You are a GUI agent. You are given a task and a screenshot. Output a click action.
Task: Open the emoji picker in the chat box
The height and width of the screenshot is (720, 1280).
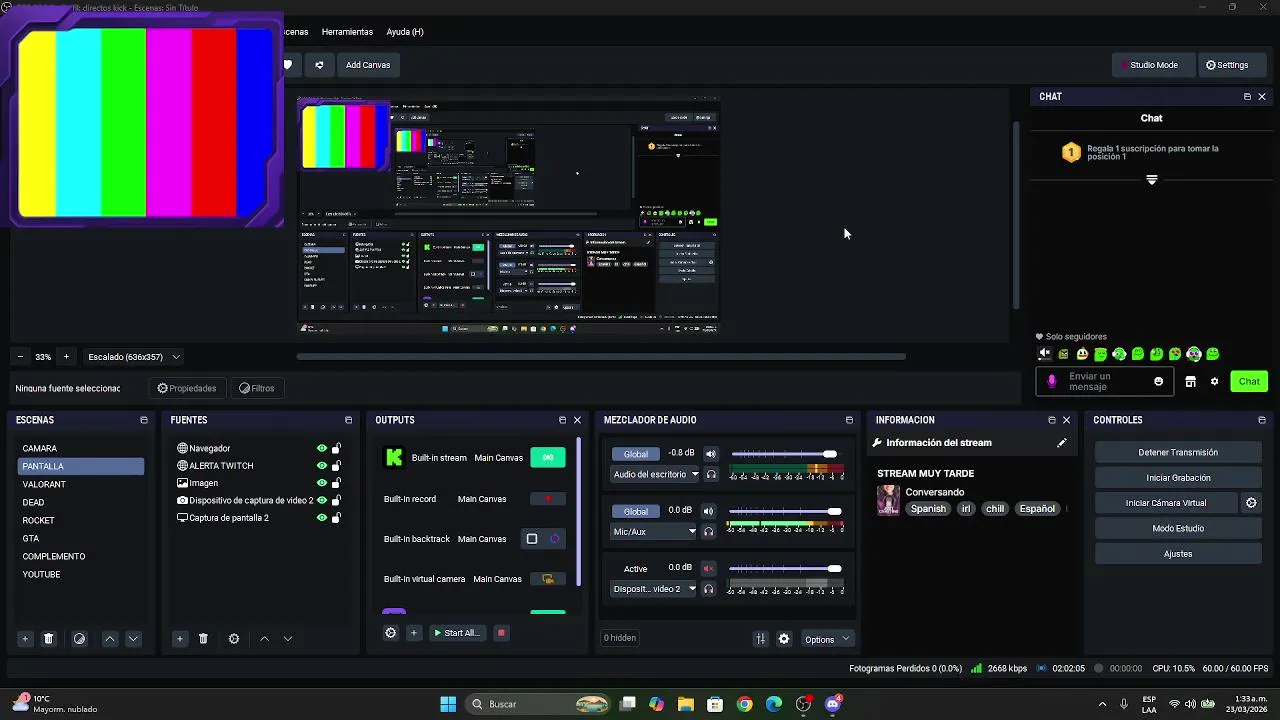pos(1159,382)
